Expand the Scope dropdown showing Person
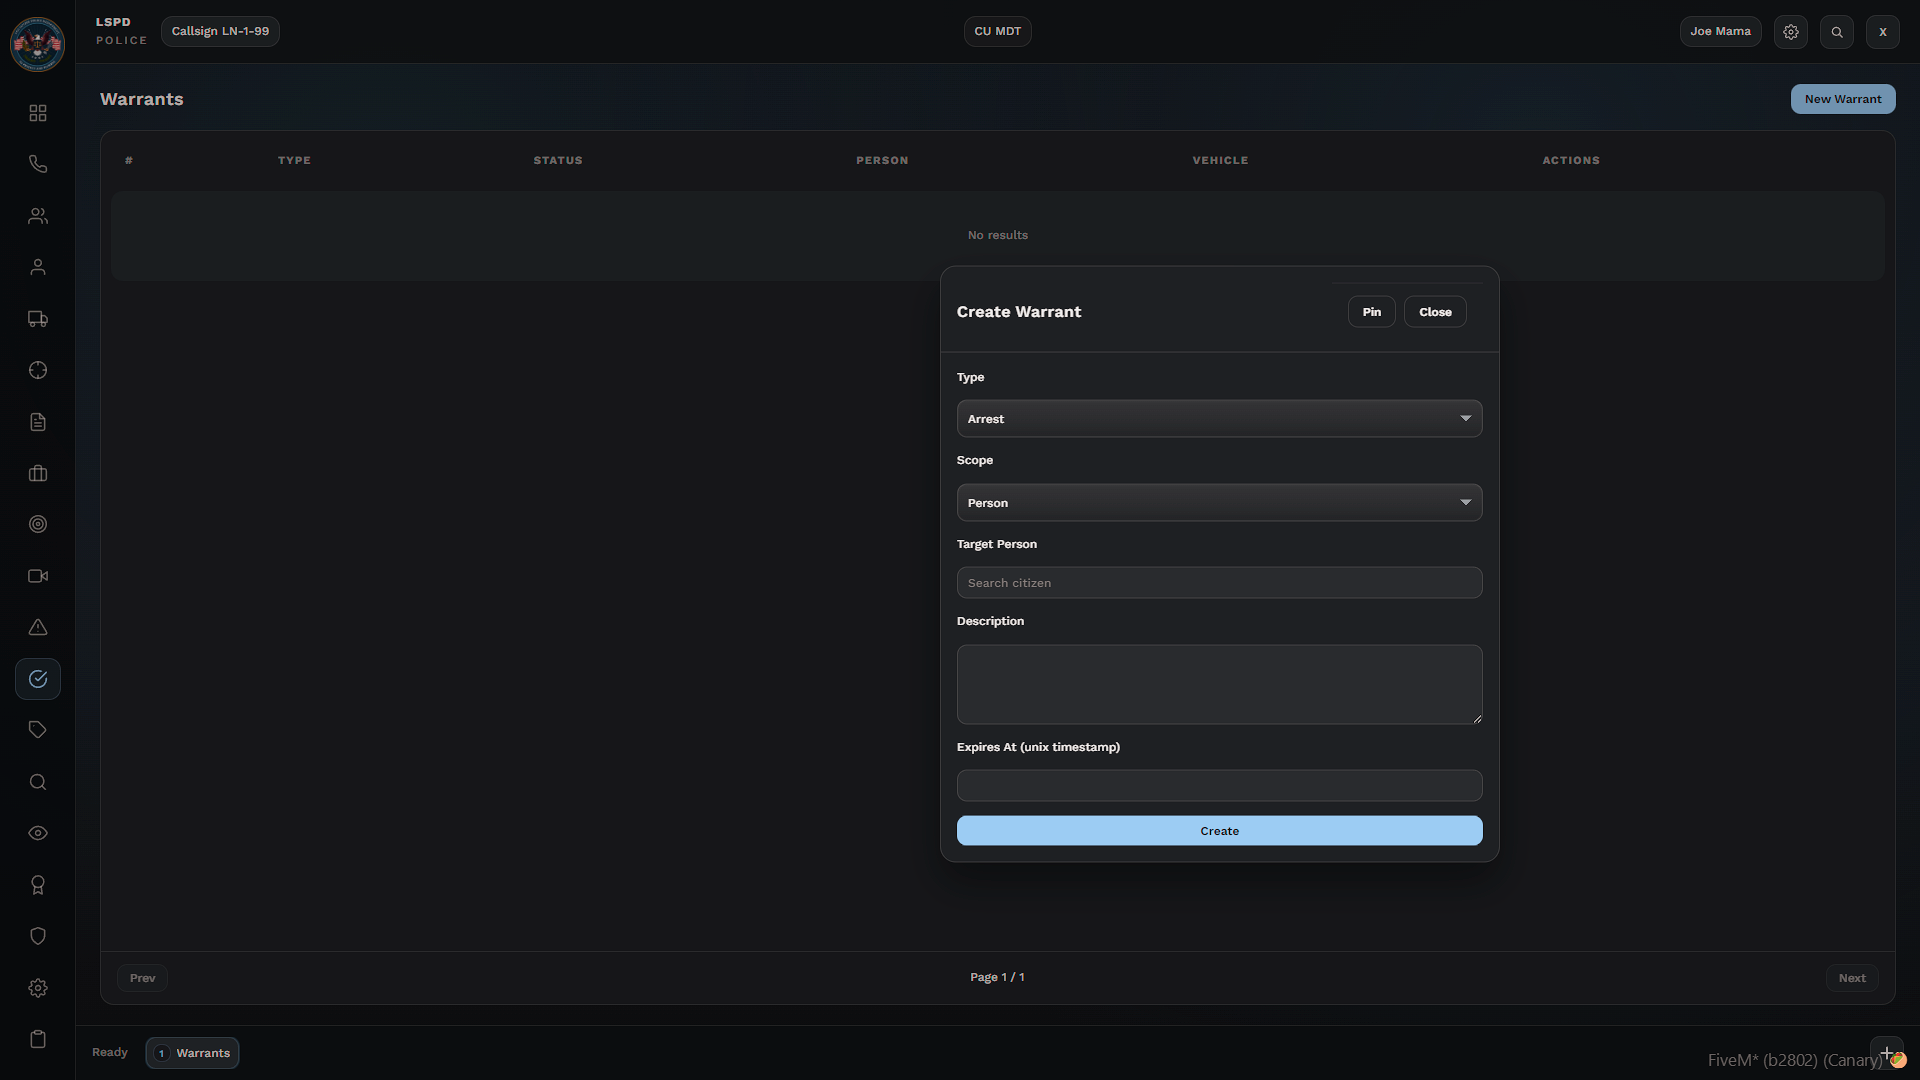 click(1219, 503)
